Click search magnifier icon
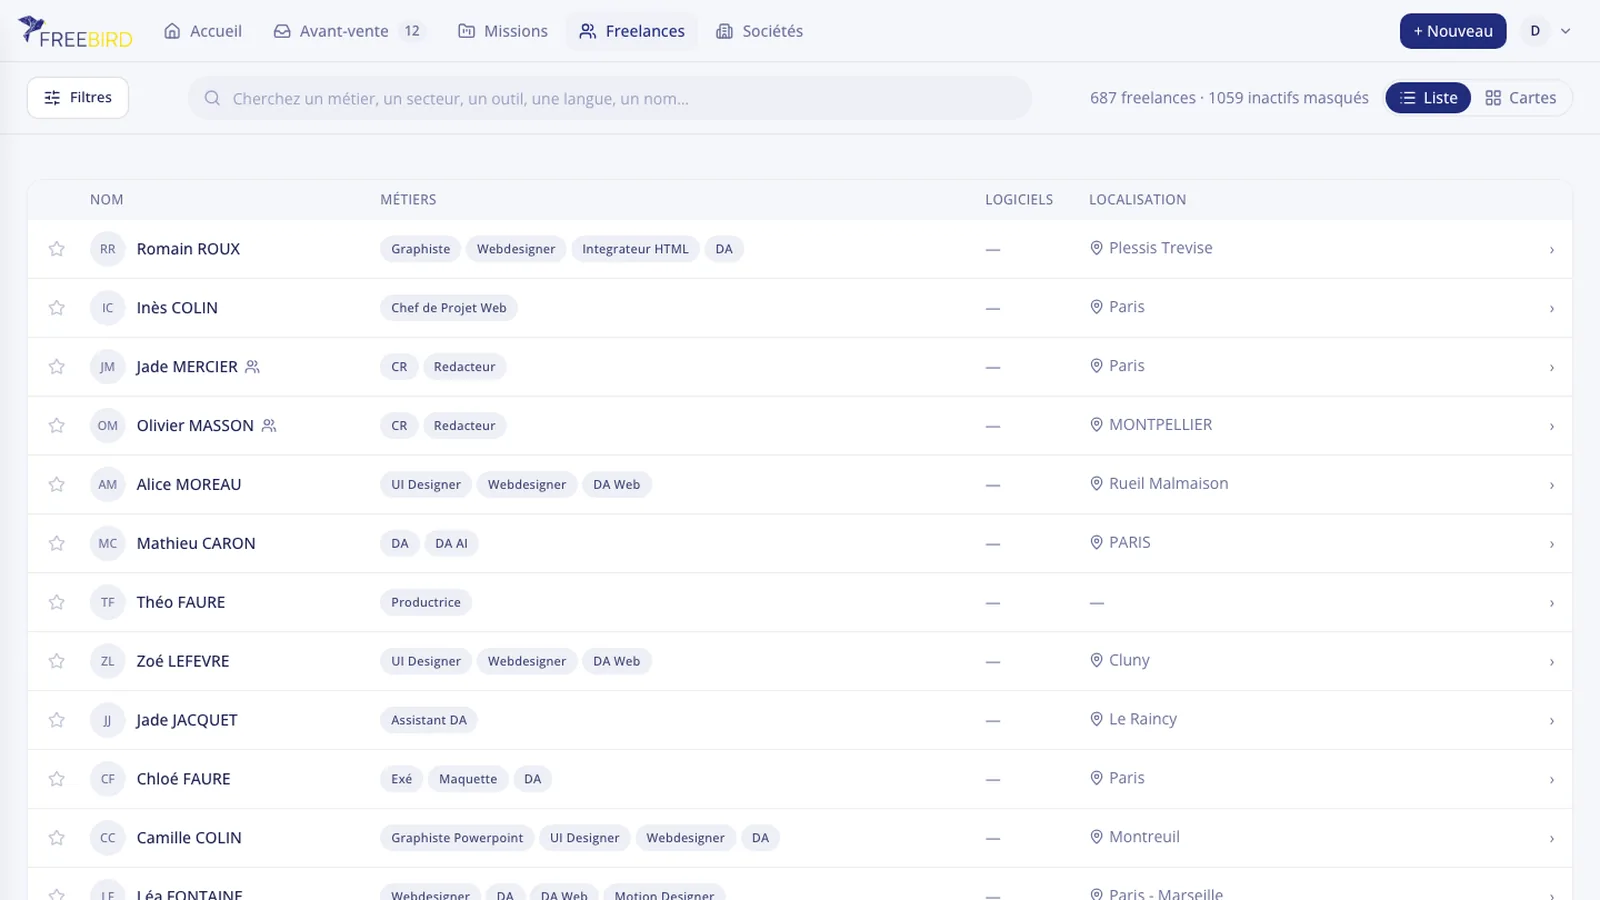Image resolution: width=1600 pixels, height=900 pixels. click(212, 98)
